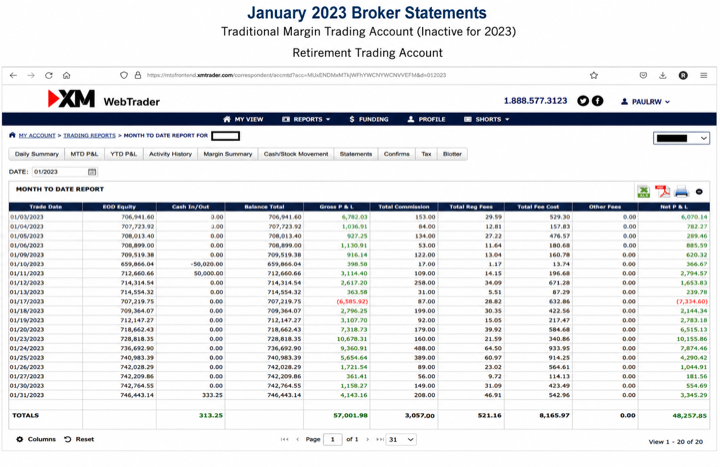Jump to last page arrow in pager

(x=380, y=439)
